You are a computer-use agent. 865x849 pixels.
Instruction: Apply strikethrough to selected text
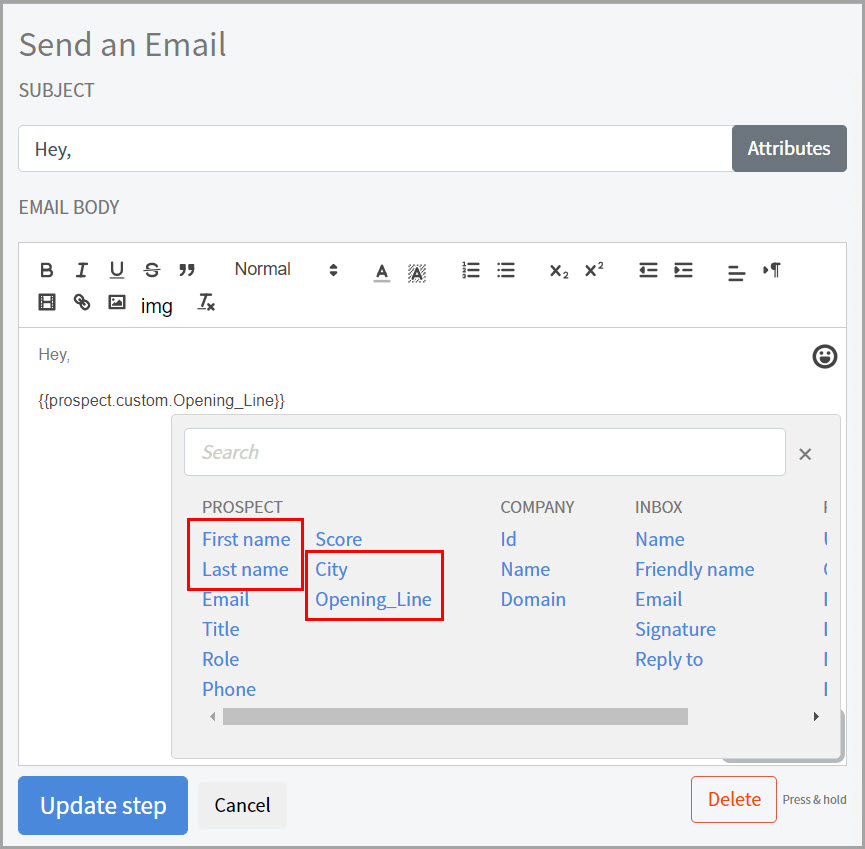152,270
